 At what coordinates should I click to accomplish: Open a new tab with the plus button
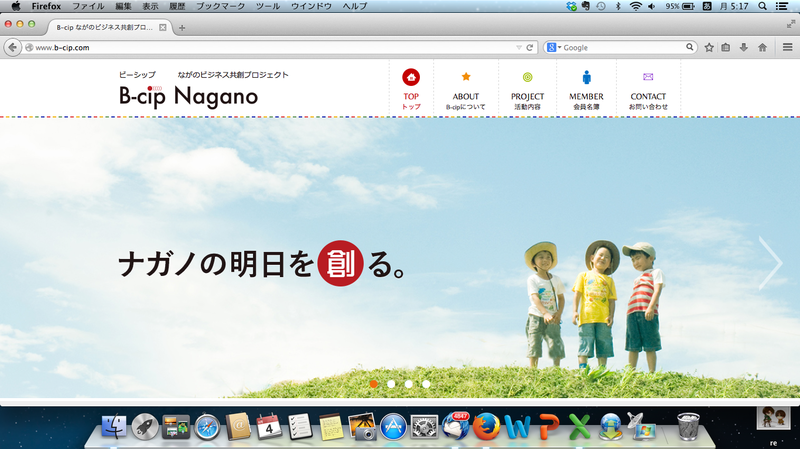(182, 28)
